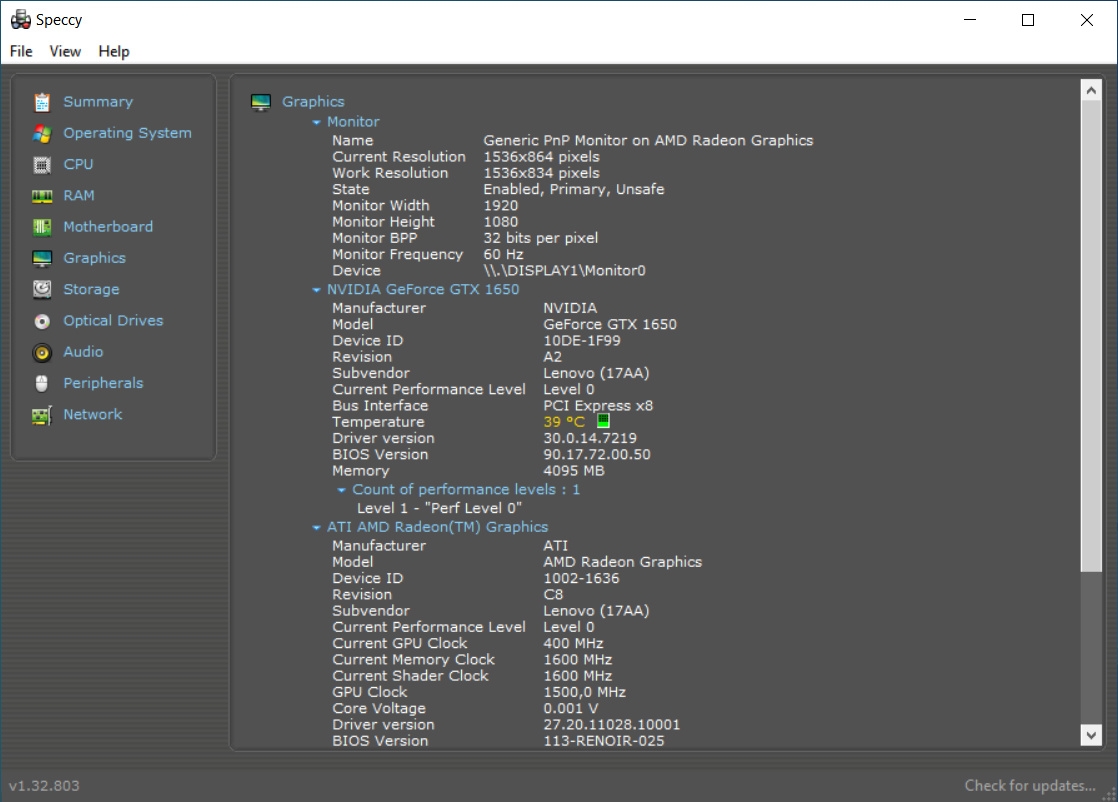This screenshot has width=1118, height=802.
Task: Go to the Summary section
Action: pos(98,102)
